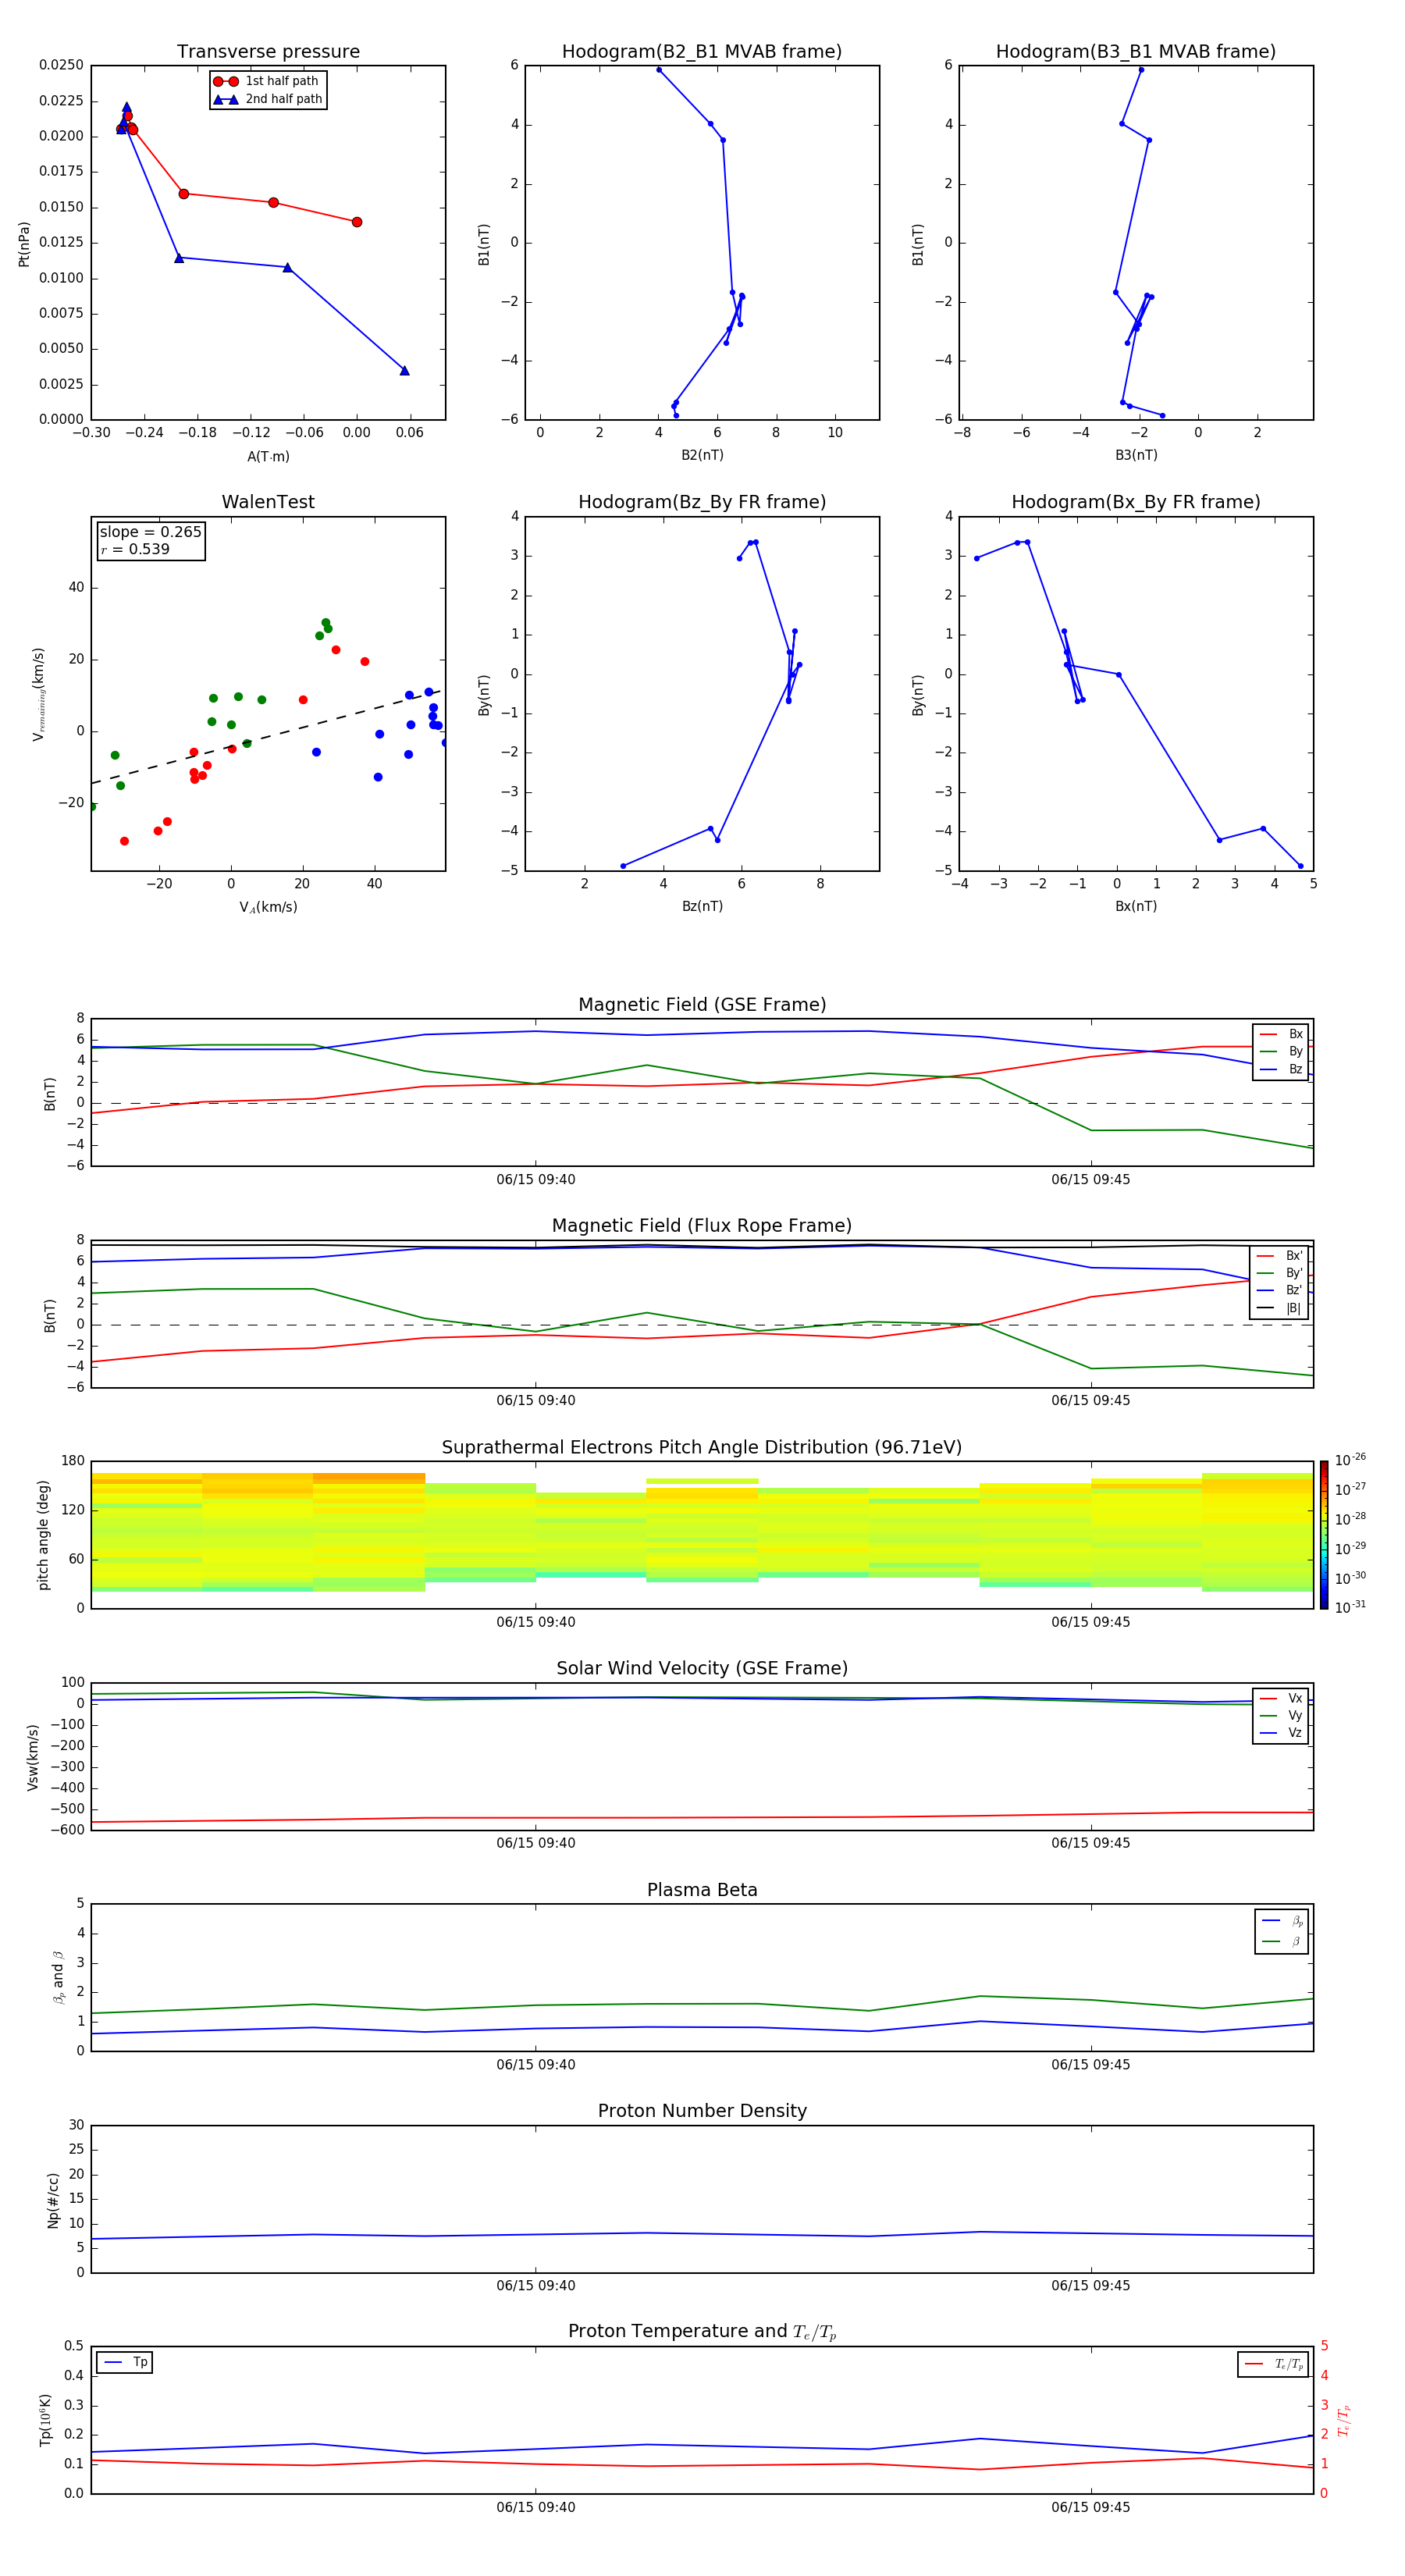Click the "Plasma Beta" plot title
The height and width of the screenshot is (2576, 1405).
coord(702,1890)
